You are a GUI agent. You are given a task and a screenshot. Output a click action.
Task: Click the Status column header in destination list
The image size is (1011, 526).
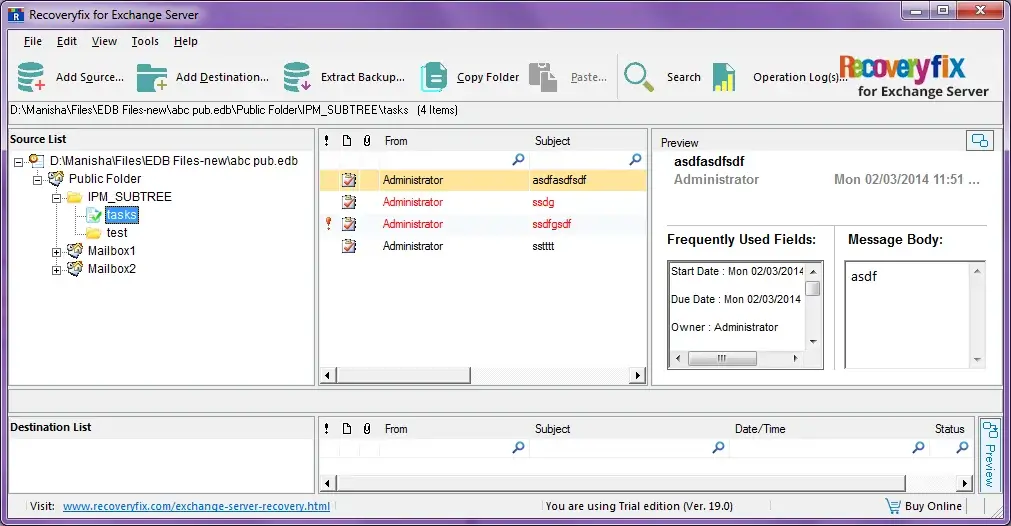click(950, 429)
